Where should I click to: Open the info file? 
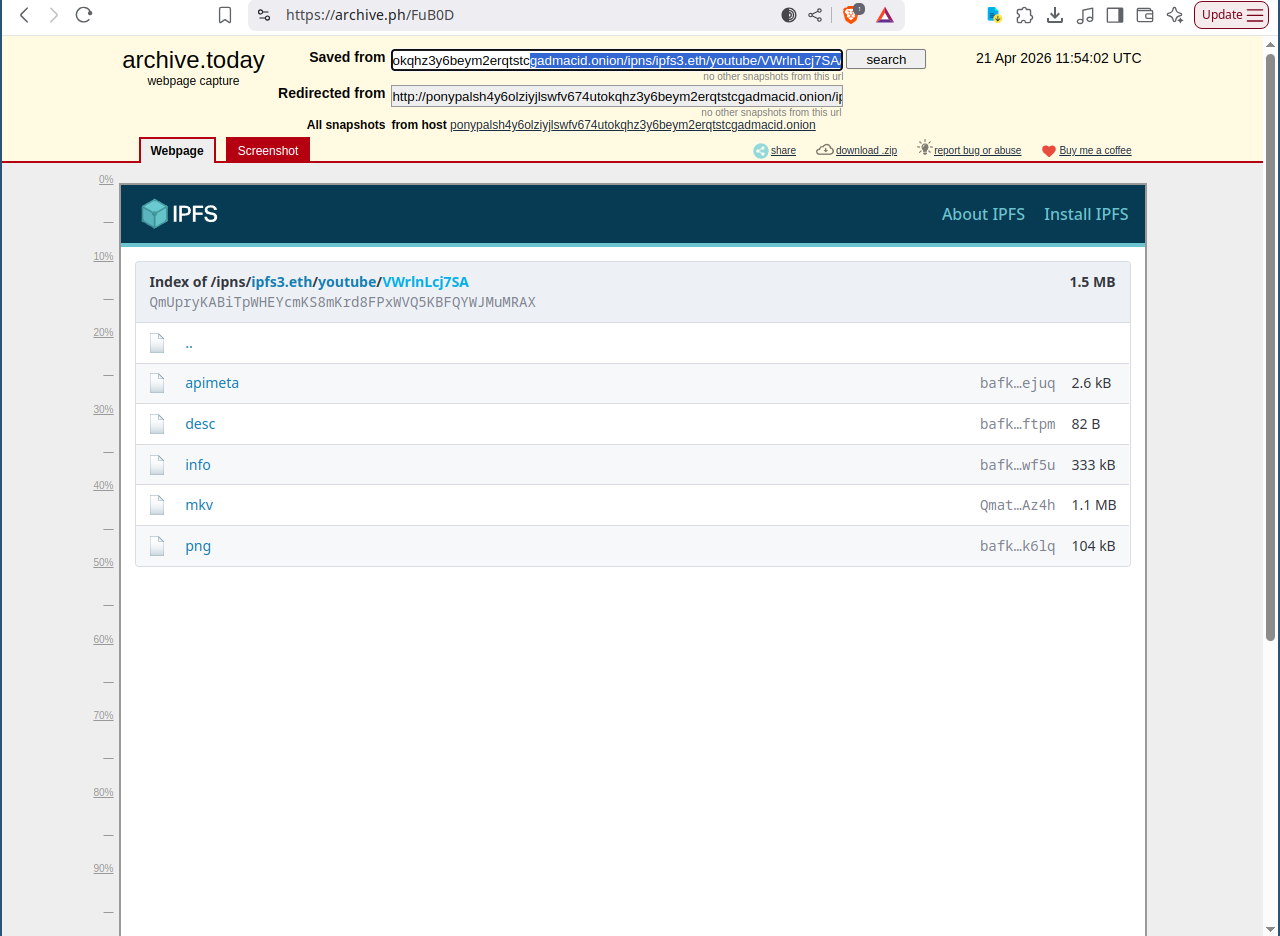coord(198,465)
